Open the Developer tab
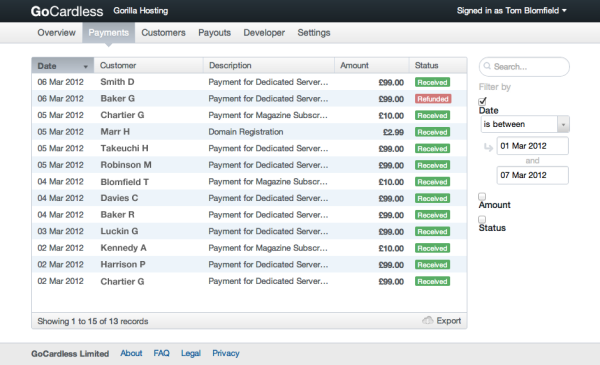 264,33
